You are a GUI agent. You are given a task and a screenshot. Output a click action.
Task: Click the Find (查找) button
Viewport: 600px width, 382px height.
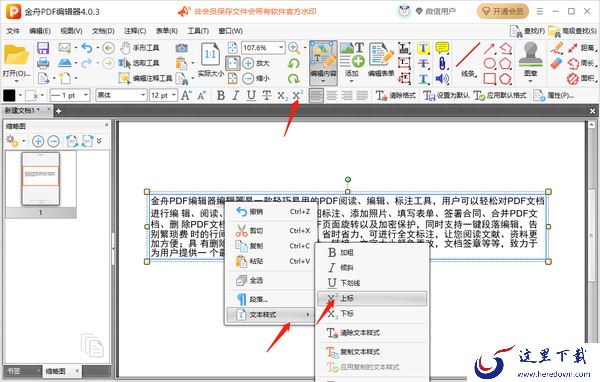pos(527,31)
